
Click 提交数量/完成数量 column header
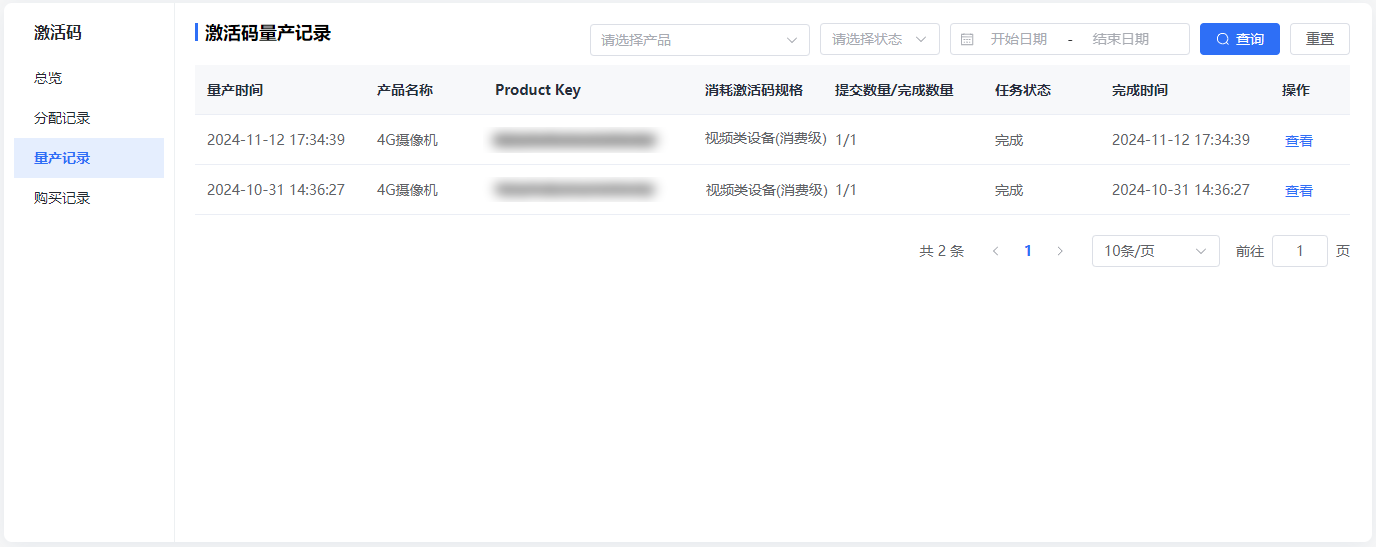point(894,90)
